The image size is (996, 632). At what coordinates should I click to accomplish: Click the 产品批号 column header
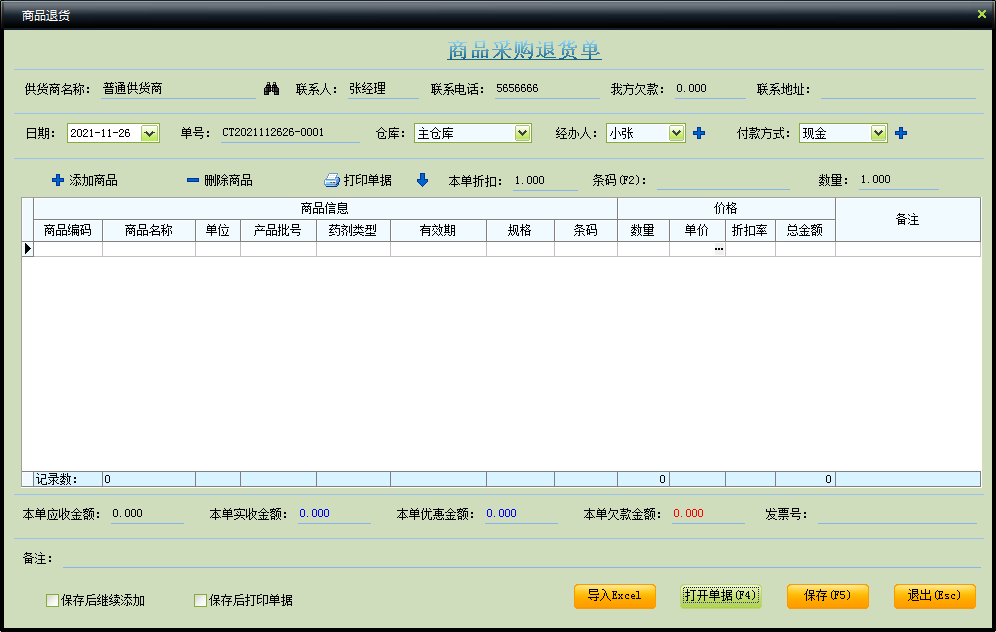click(278, 231)
